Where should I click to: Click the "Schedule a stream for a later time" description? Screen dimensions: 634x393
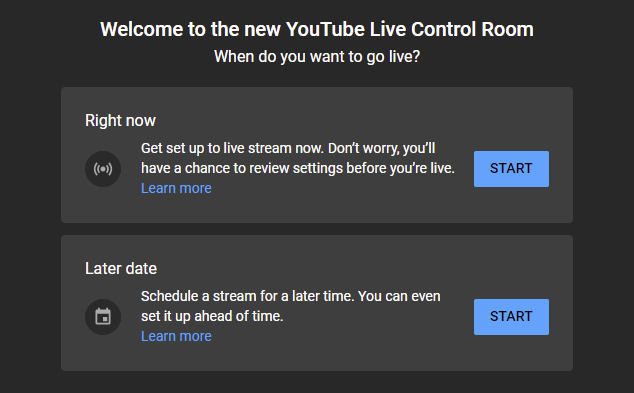coord(290,306)
